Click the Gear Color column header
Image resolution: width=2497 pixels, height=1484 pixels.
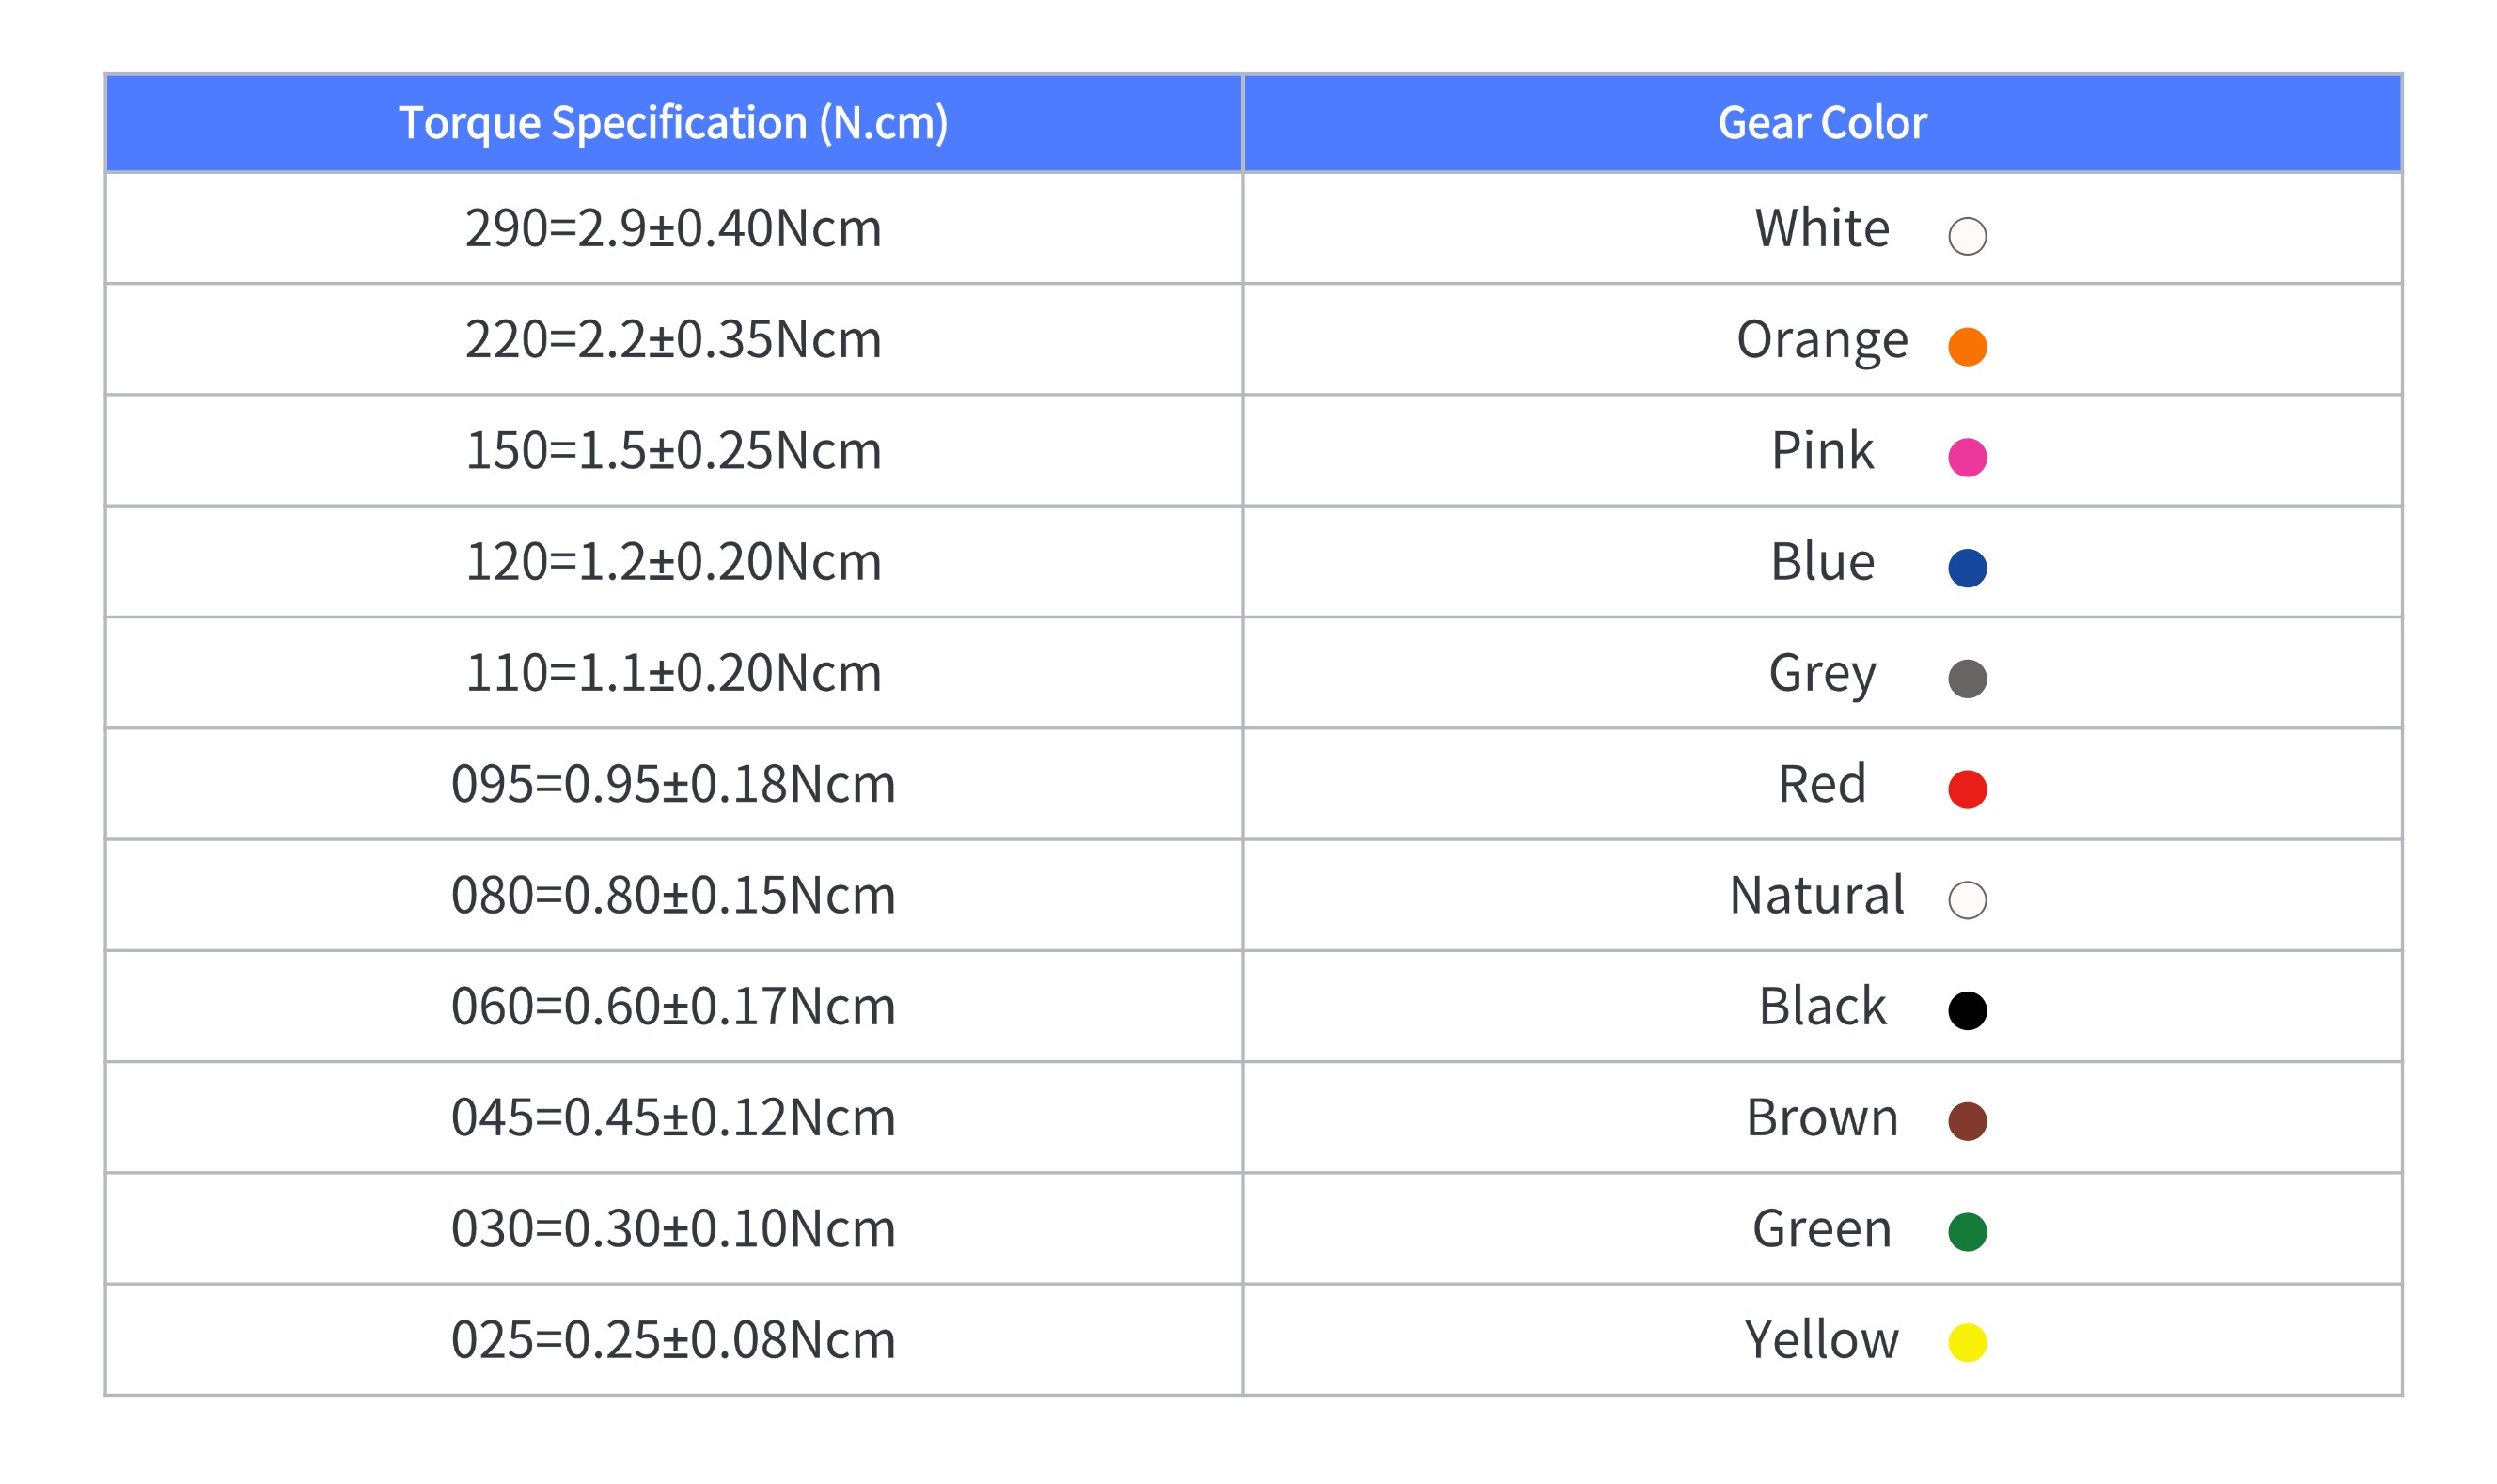click(x=1821, y=123)
